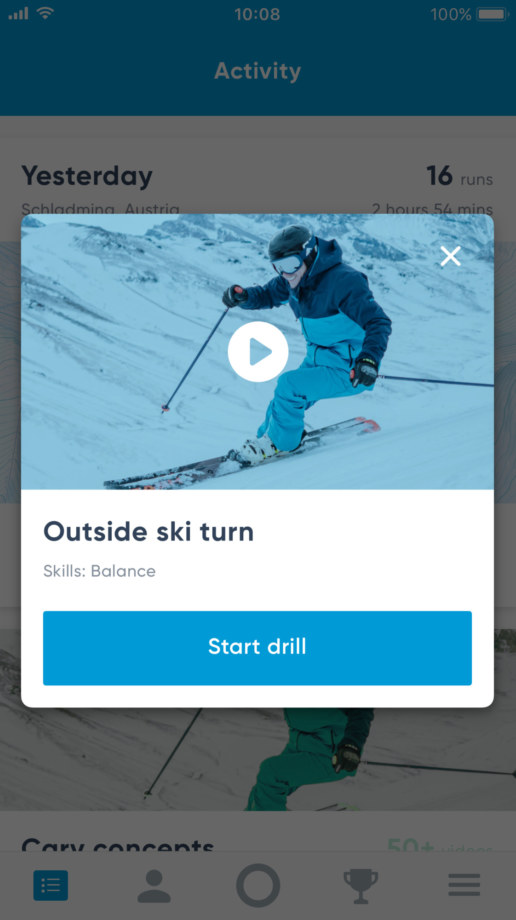This screenshot has width=516, height=920.
Task: Tap the skier video thumbnail image
Action: point(257,351)
